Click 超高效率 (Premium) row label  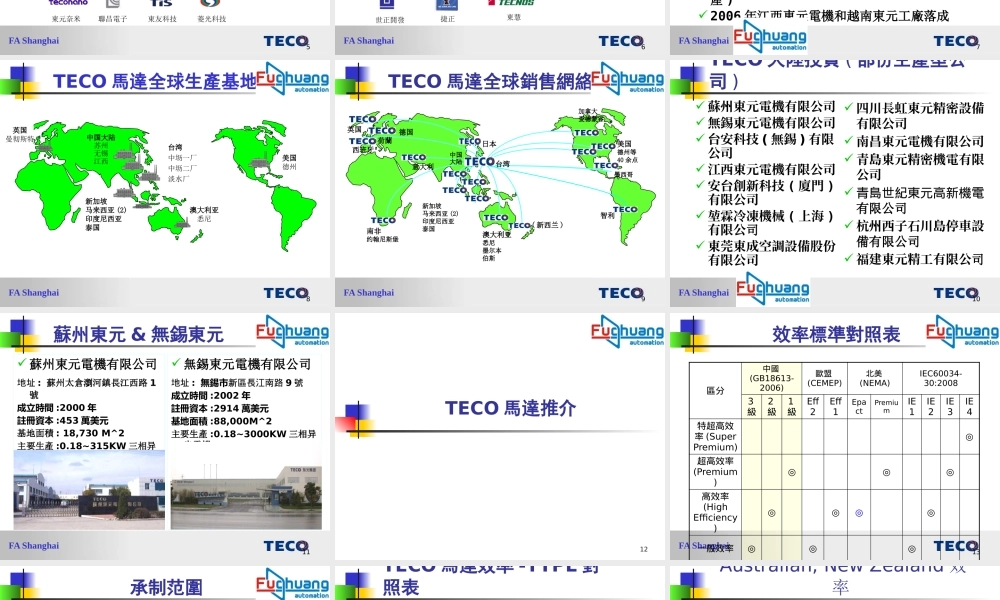point(716,472)
